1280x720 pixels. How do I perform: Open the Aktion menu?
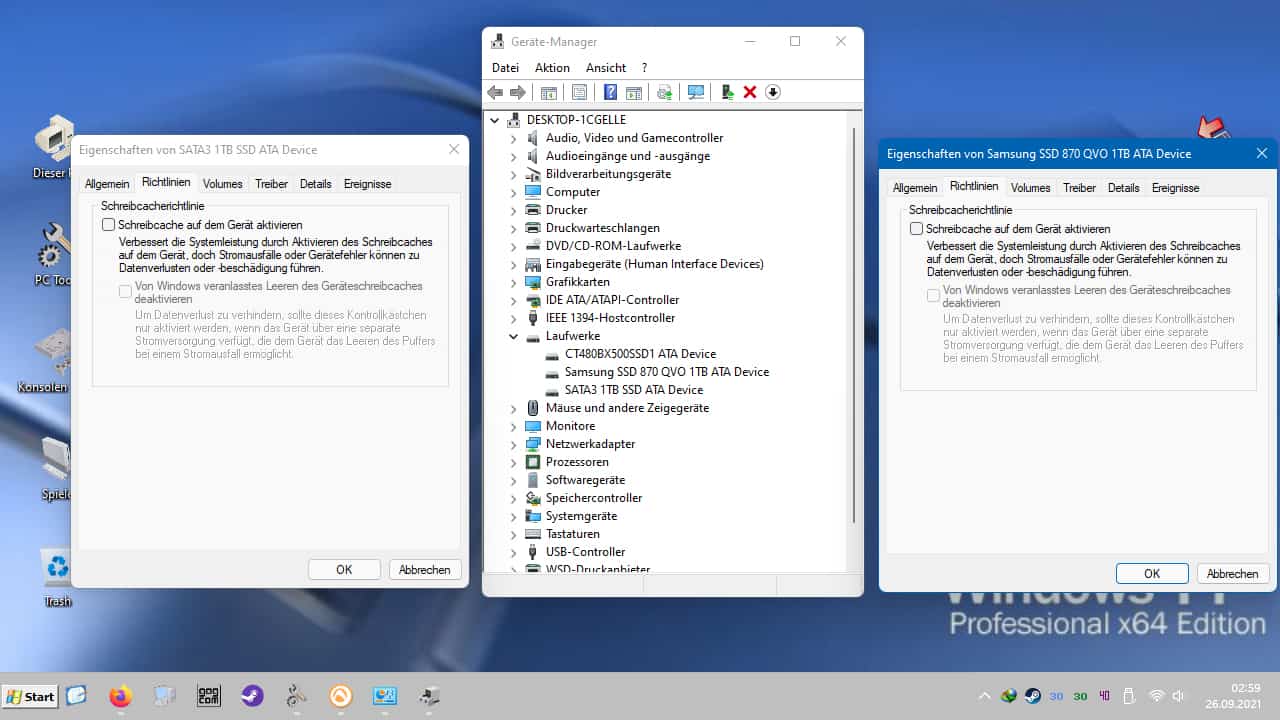[x=552, y=68]
